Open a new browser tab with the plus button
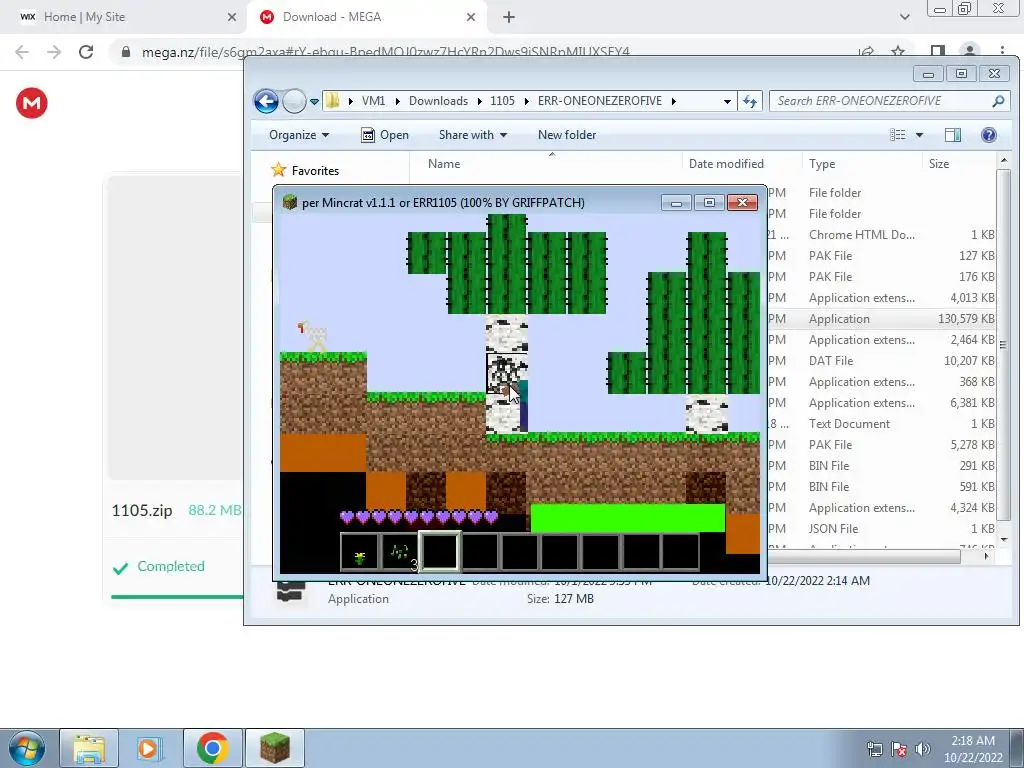This screenshot has width=1024, height=768. 509,17
